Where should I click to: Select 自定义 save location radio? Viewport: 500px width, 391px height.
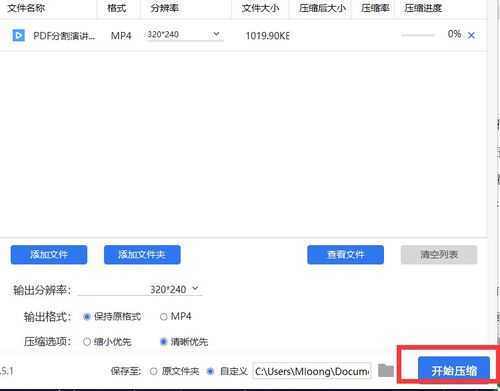tap(210, 371)
